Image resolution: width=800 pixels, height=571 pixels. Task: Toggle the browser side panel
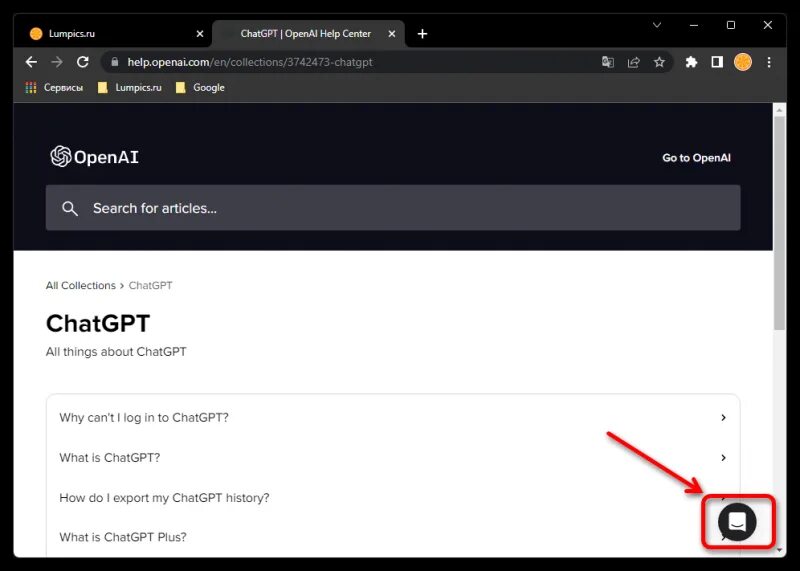click(x=717, y=62)
